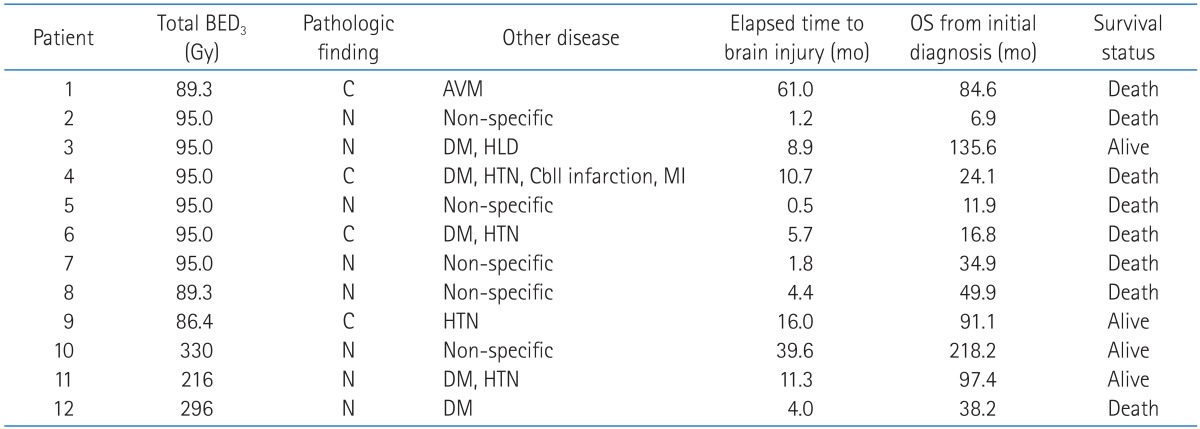1200x429 pixels.
Task: Select 'Elapsed time to brain injury' header
Action: pos(800,38)
